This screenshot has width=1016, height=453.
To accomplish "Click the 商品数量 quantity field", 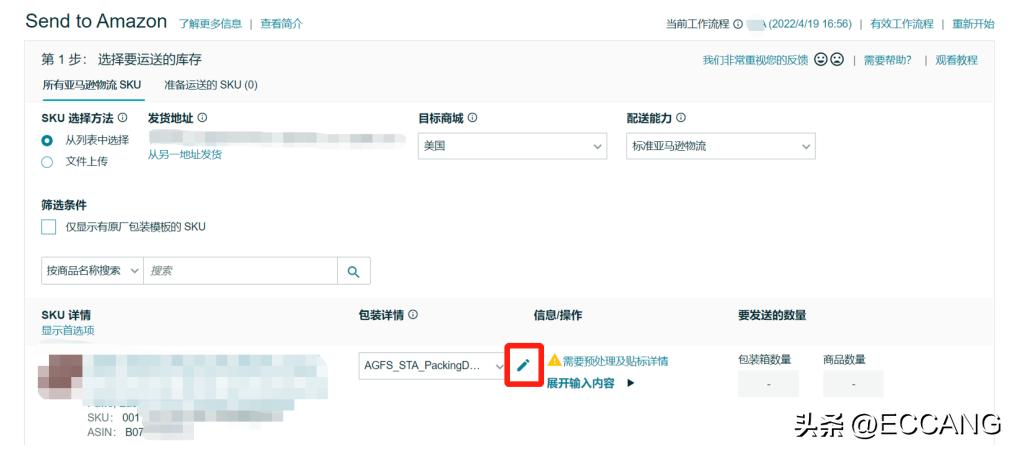I will [853, 384].
